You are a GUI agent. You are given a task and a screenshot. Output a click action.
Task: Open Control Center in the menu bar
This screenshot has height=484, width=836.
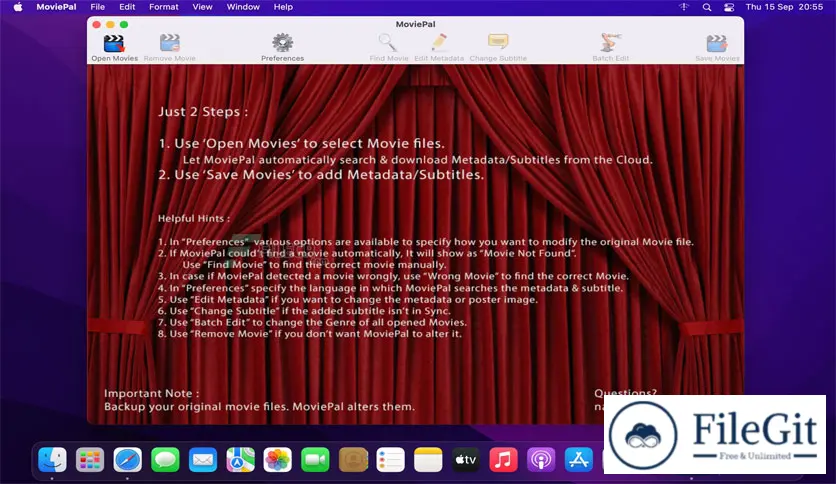729,7
